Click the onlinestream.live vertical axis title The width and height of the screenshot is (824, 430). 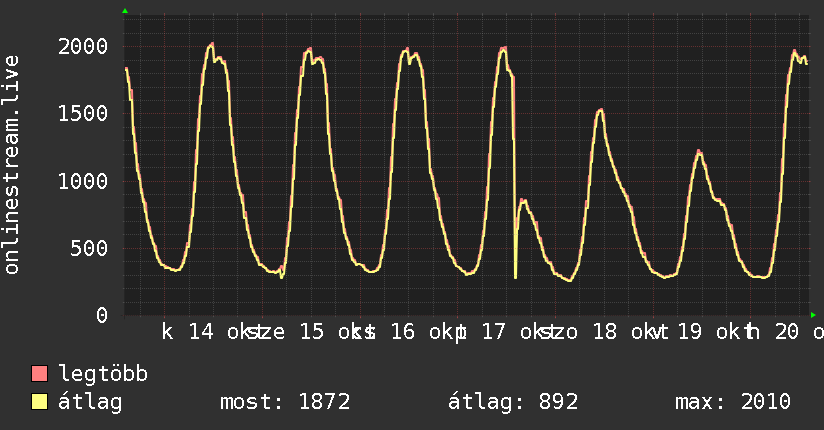11,165
